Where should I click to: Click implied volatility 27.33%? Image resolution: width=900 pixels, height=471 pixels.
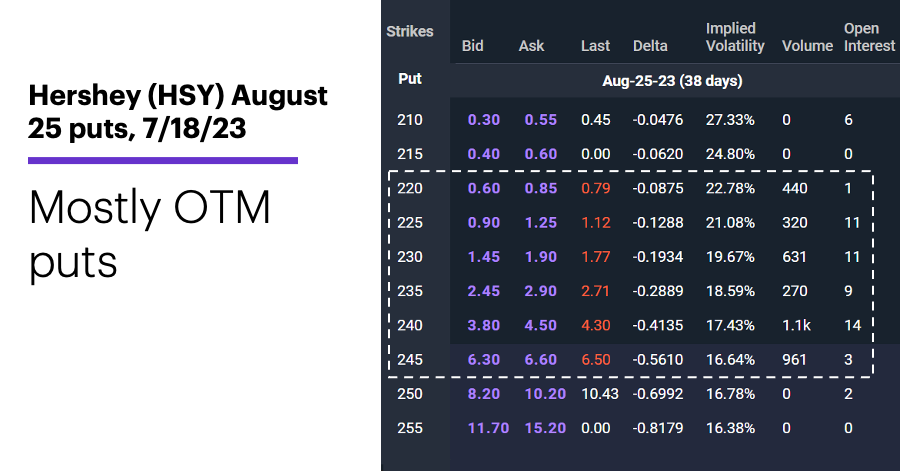(x=730, y=120)
